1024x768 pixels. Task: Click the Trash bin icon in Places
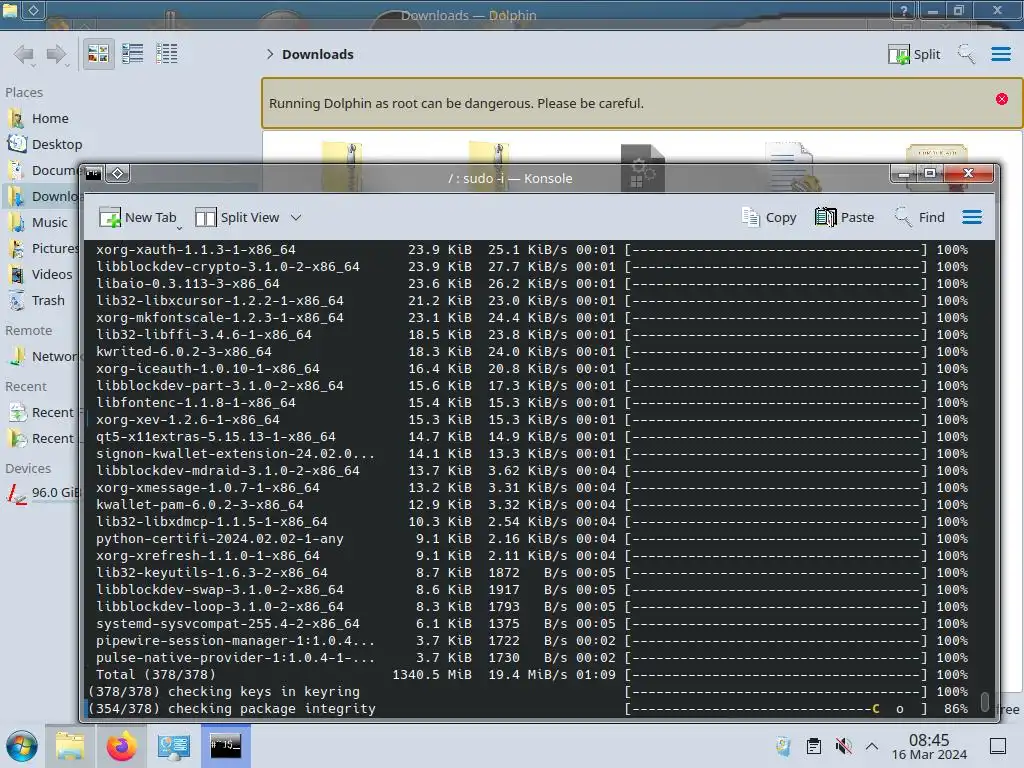pos(16,301)
